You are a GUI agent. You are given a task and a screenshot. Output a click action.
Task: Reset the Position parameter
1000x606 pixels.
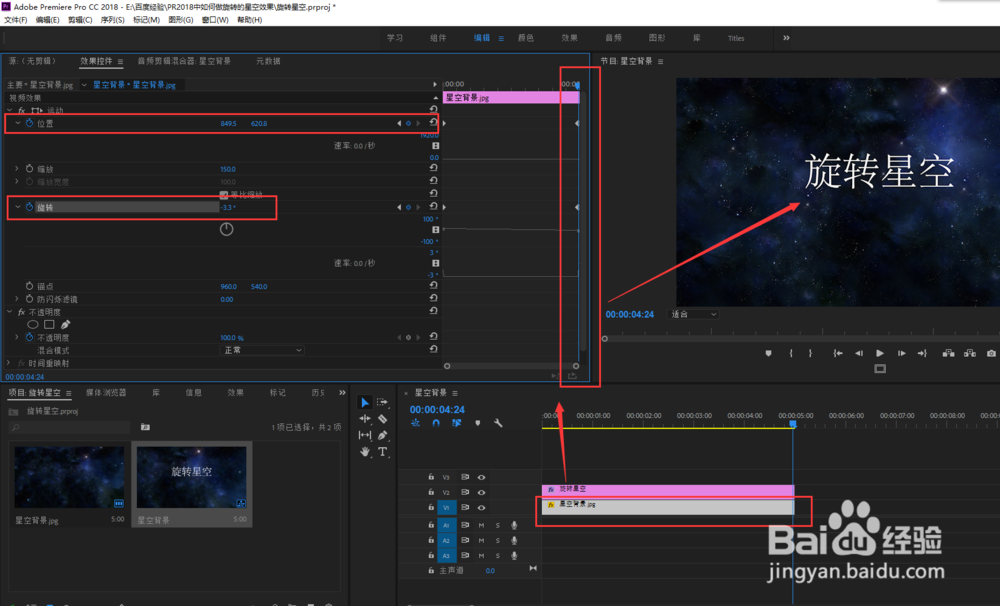(x=434, y=122)
